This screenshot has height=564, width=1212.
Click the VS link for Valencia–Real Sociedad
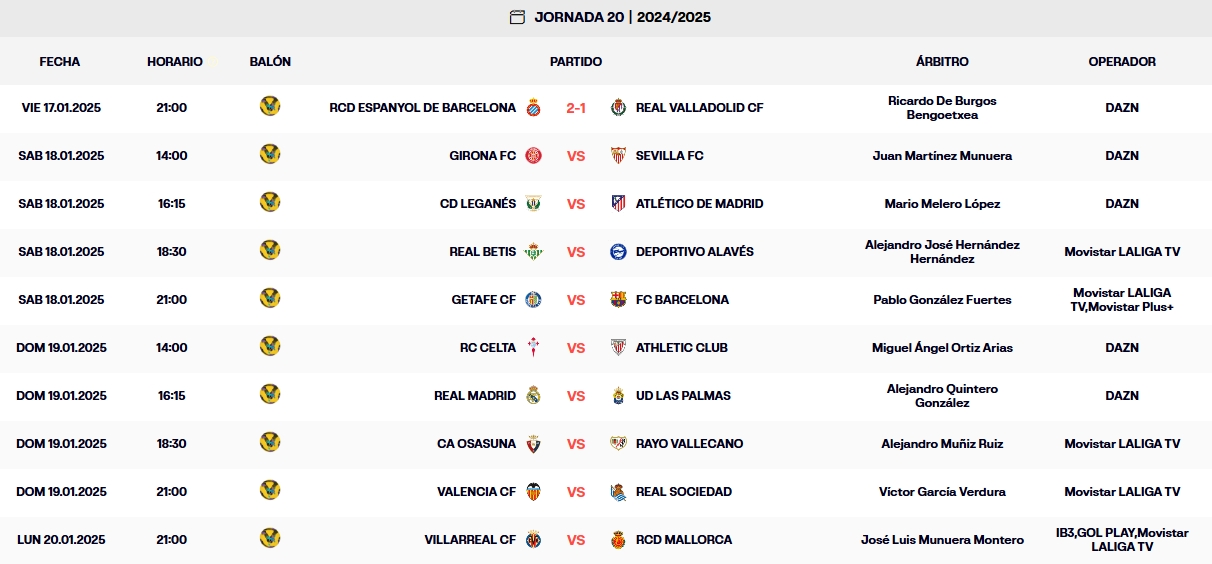576,492
